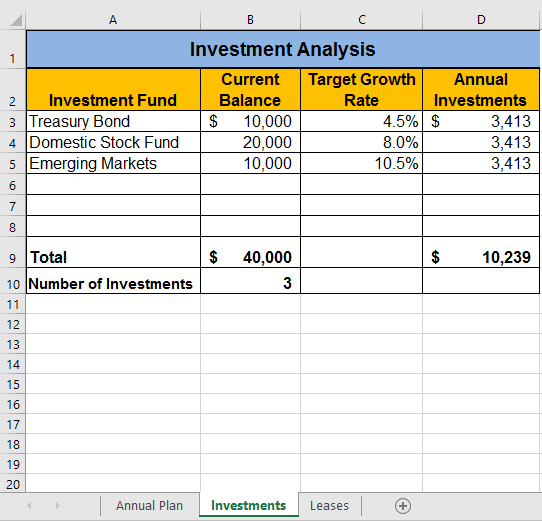Click the Current Balance header cell
This screenshot has width=542, height=521.
click(x=250, y=90)
